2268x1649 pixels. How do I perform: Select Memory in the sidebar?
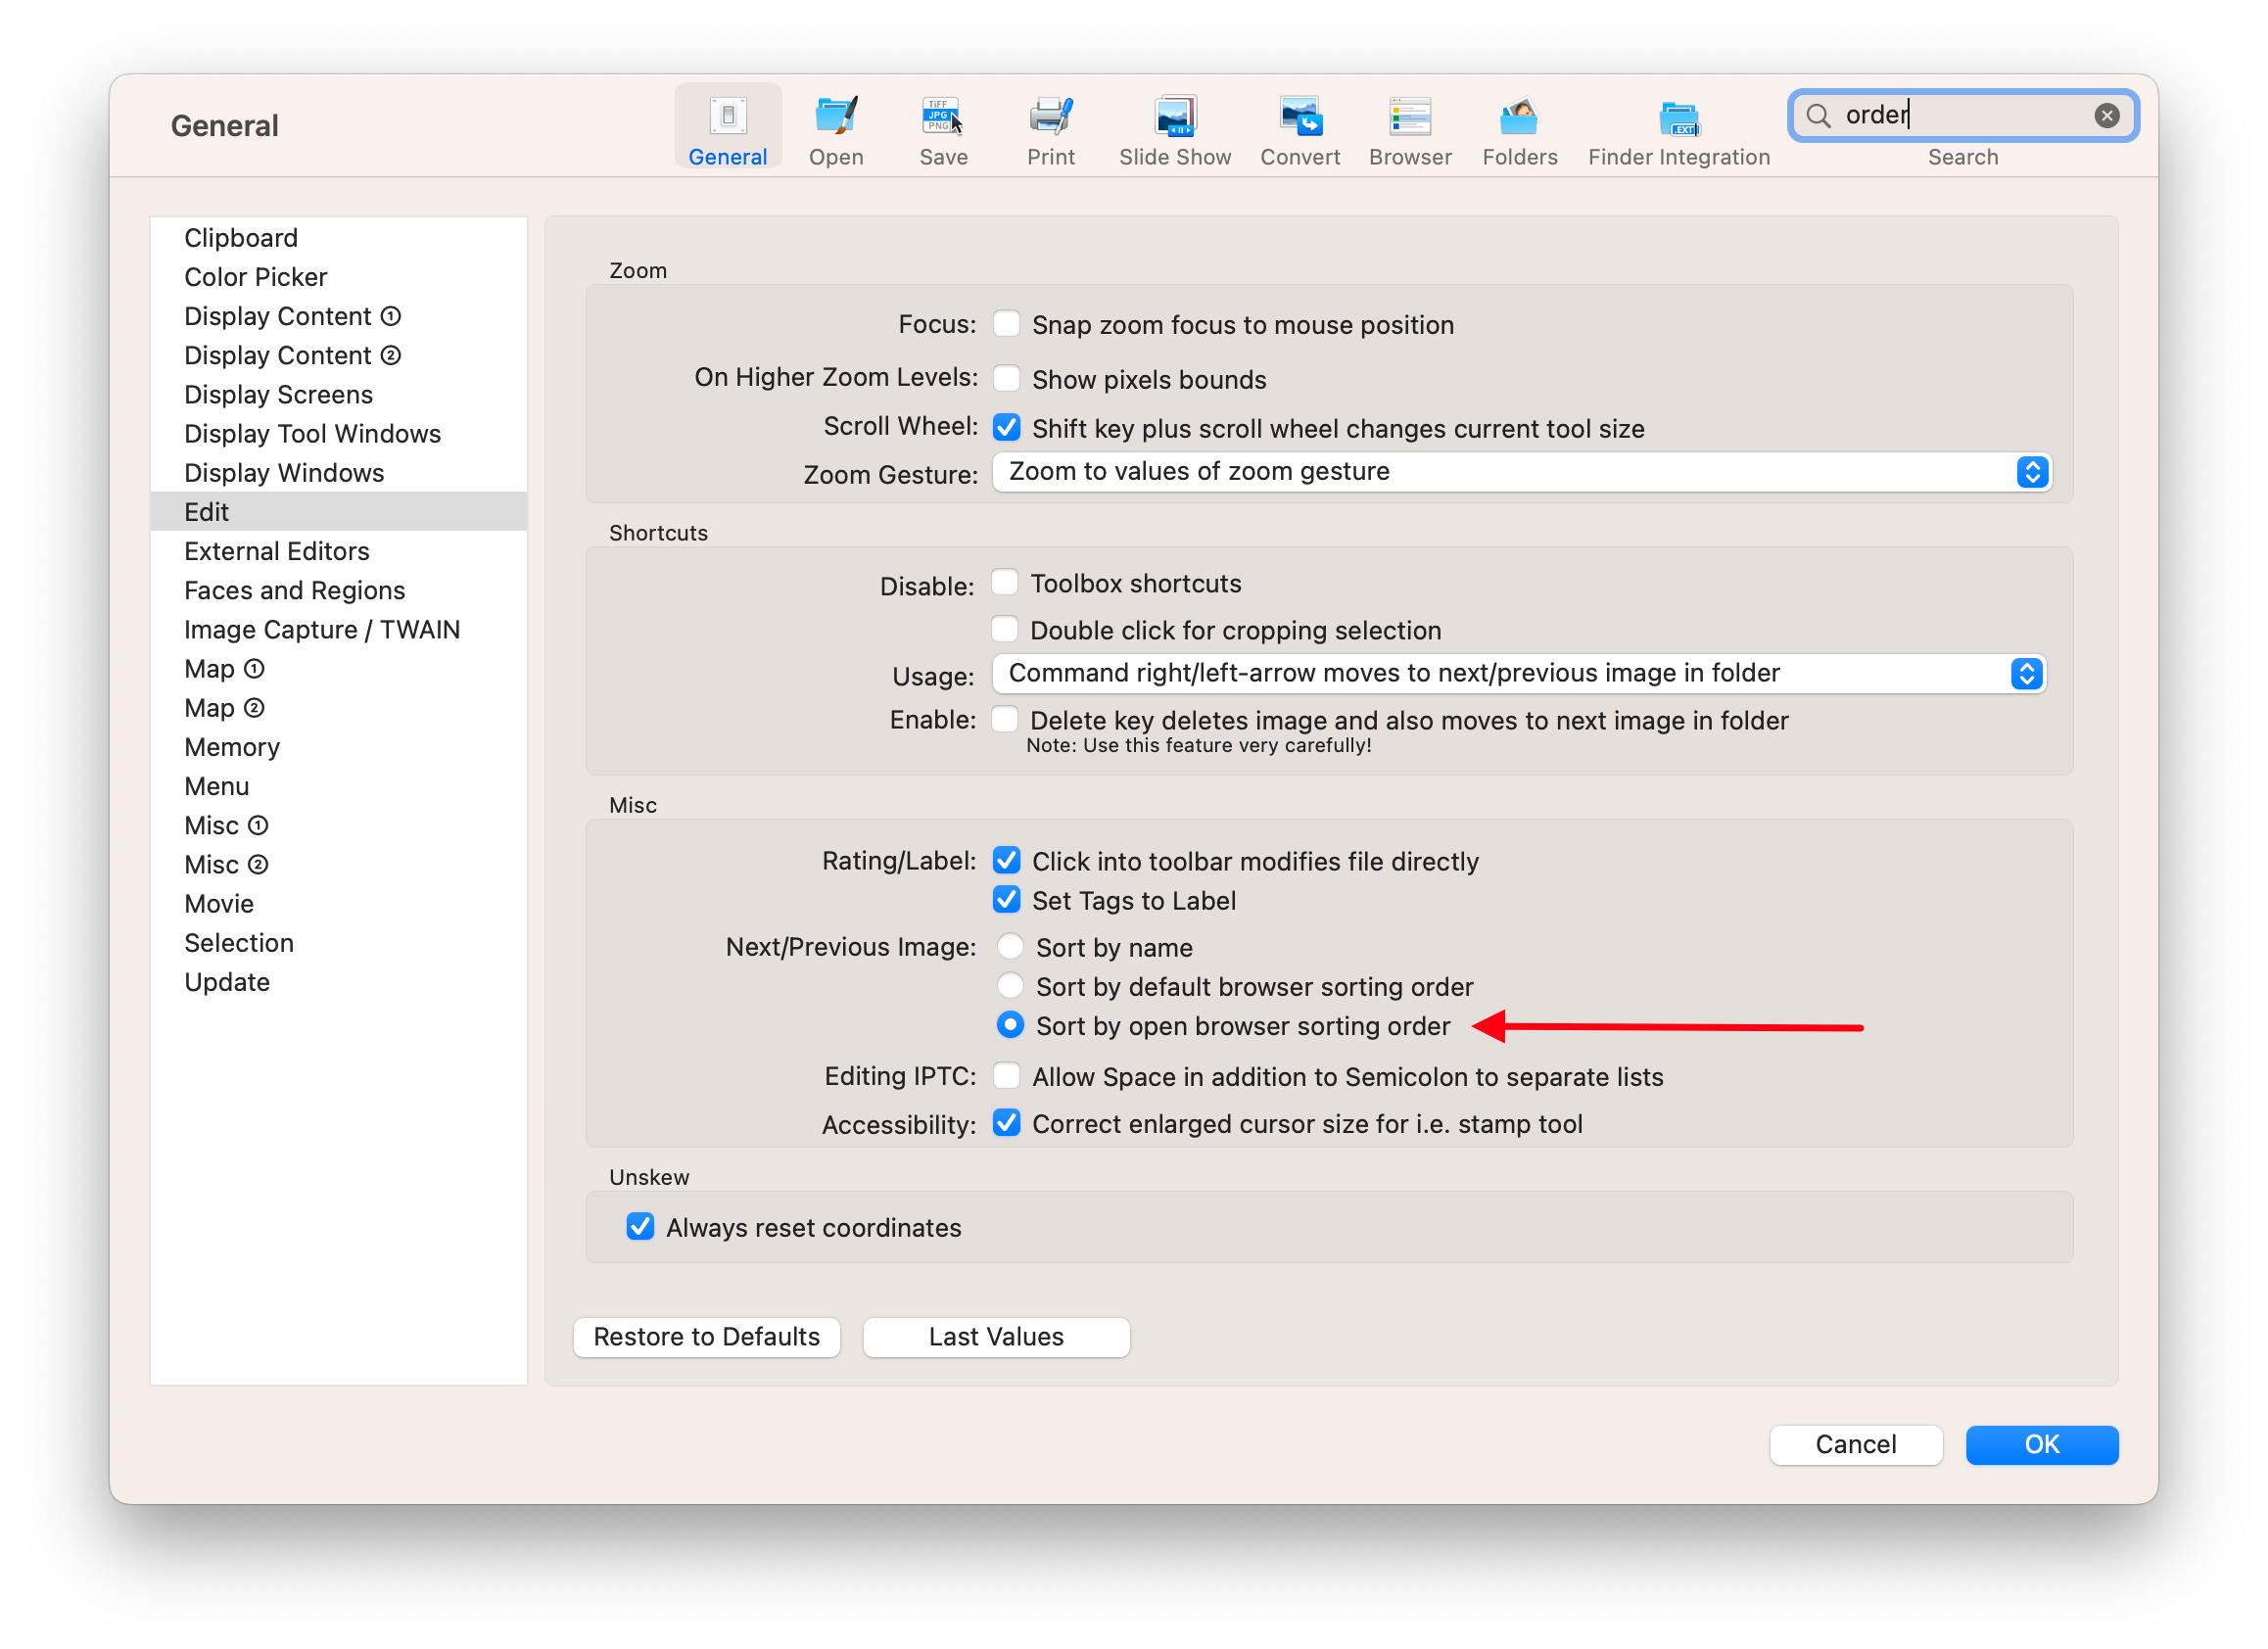[x=338, y=747]
